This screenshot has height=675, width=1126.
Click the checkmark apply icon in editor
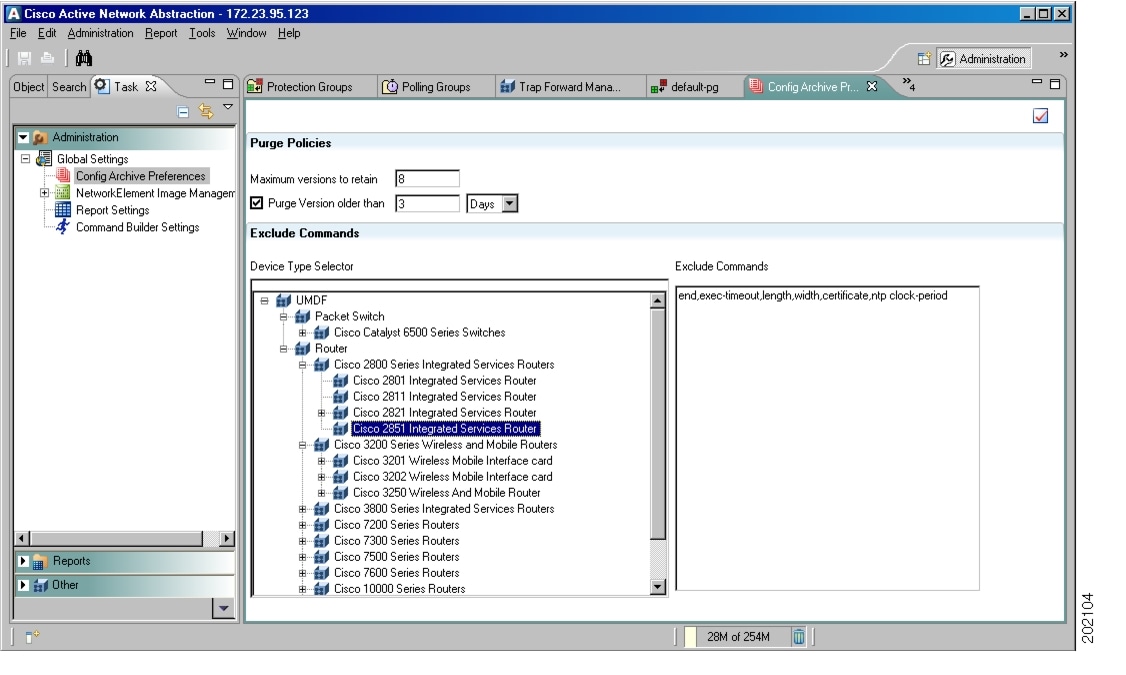pyautogui.click(x=1040, y=116)
